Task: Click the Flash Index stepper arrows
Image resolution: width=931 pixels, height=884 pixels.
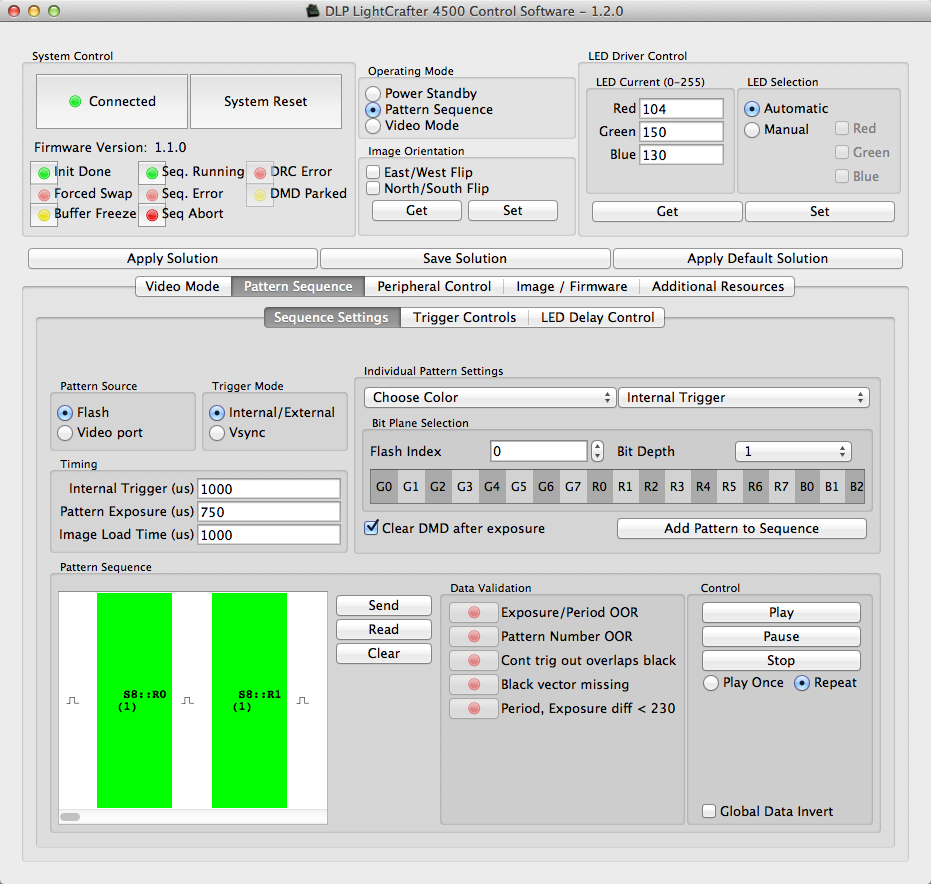Action: [x=597, y=451]
